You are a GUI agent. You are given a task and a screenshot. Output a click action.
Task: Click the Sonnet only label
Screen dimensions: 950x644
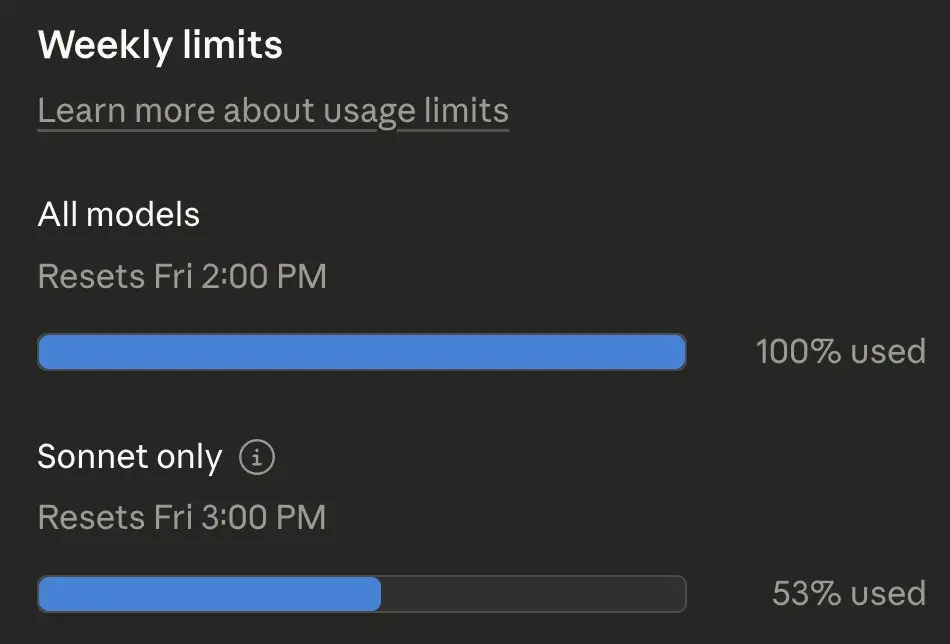(129, 458)
